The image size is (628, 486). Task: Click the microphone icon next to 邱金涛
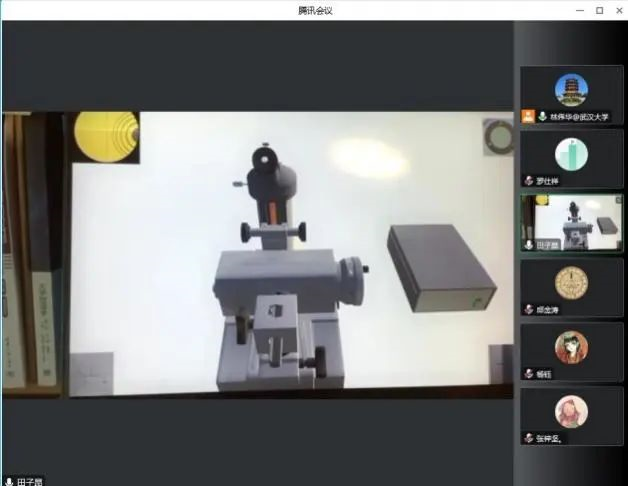point(529,310)
